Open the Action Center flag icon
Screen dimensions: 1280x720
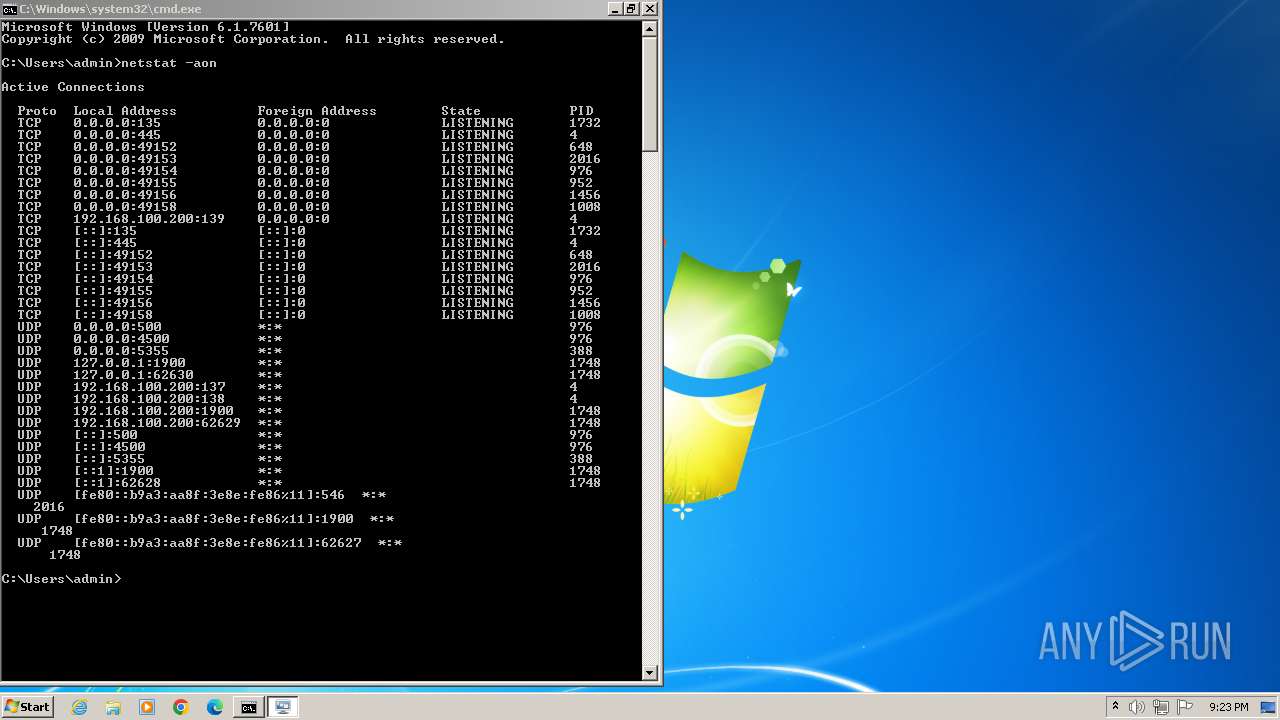pyautogui.click(x=1185, y=707)
